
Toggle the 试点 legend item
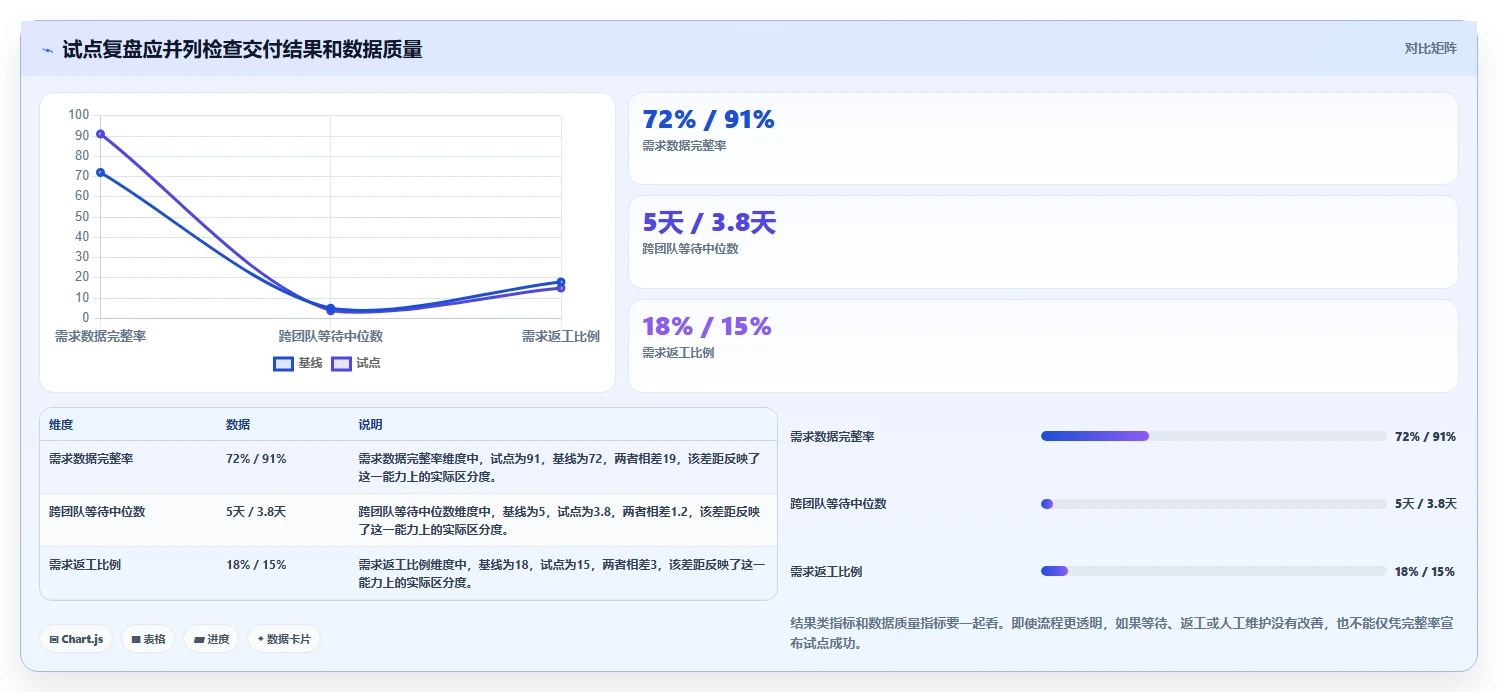point(356,363)
